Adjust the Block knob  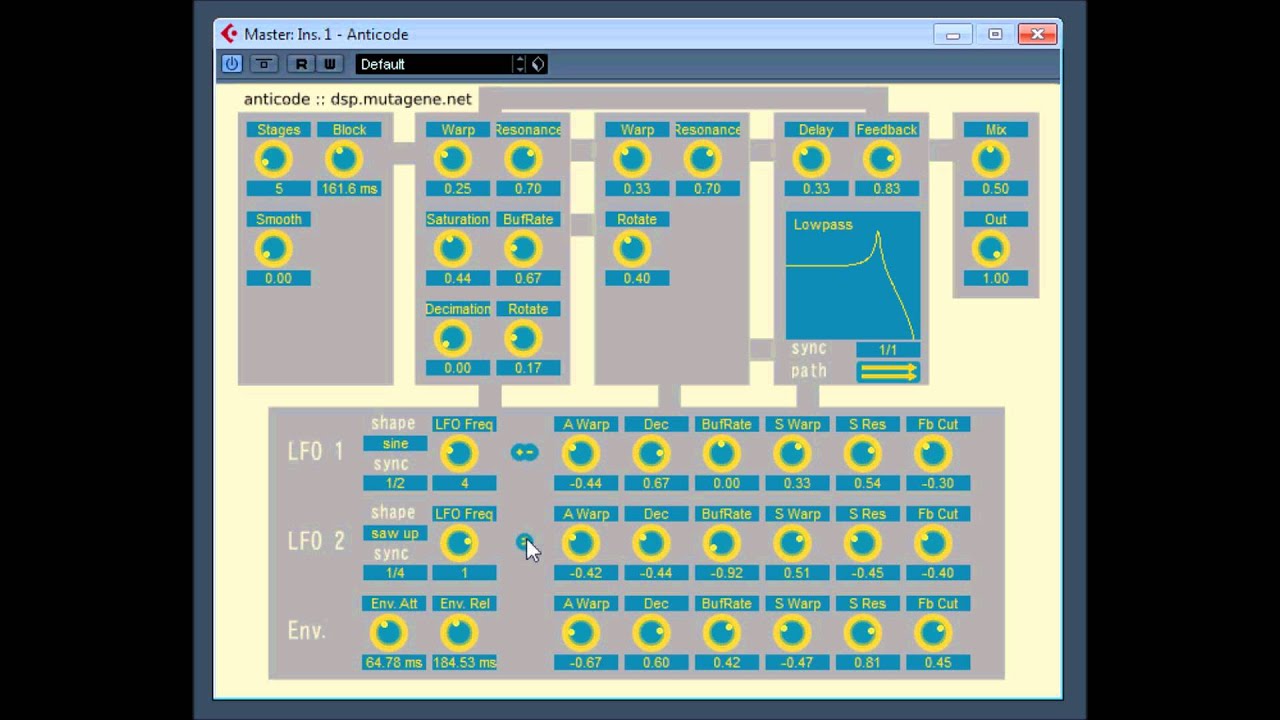343,159
